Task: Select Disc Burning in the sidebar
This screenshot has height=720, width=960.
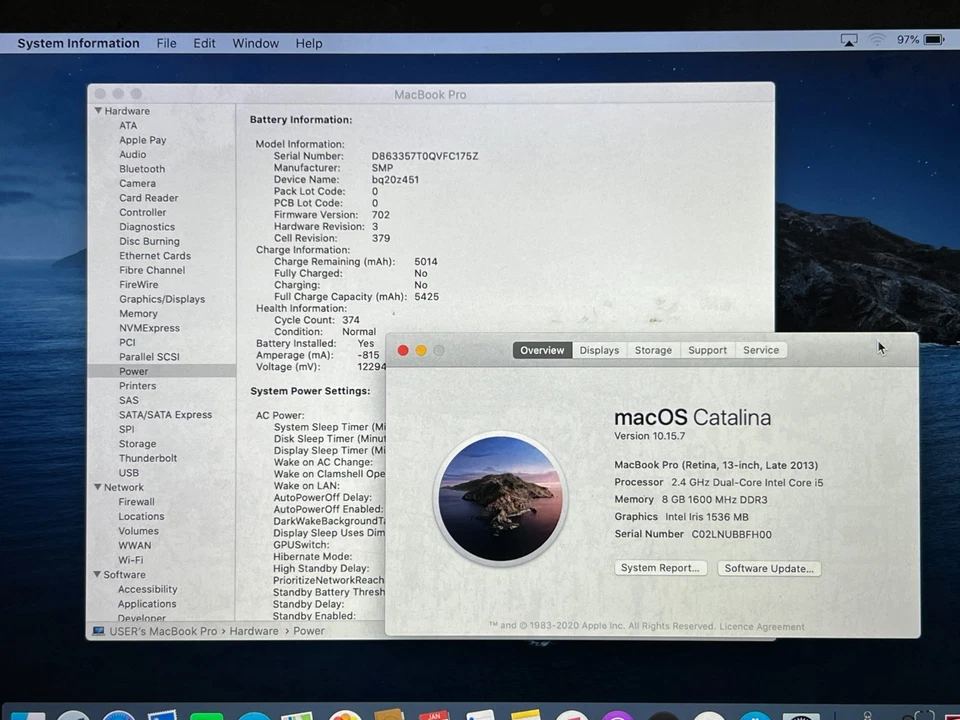Action: (149, 241)
